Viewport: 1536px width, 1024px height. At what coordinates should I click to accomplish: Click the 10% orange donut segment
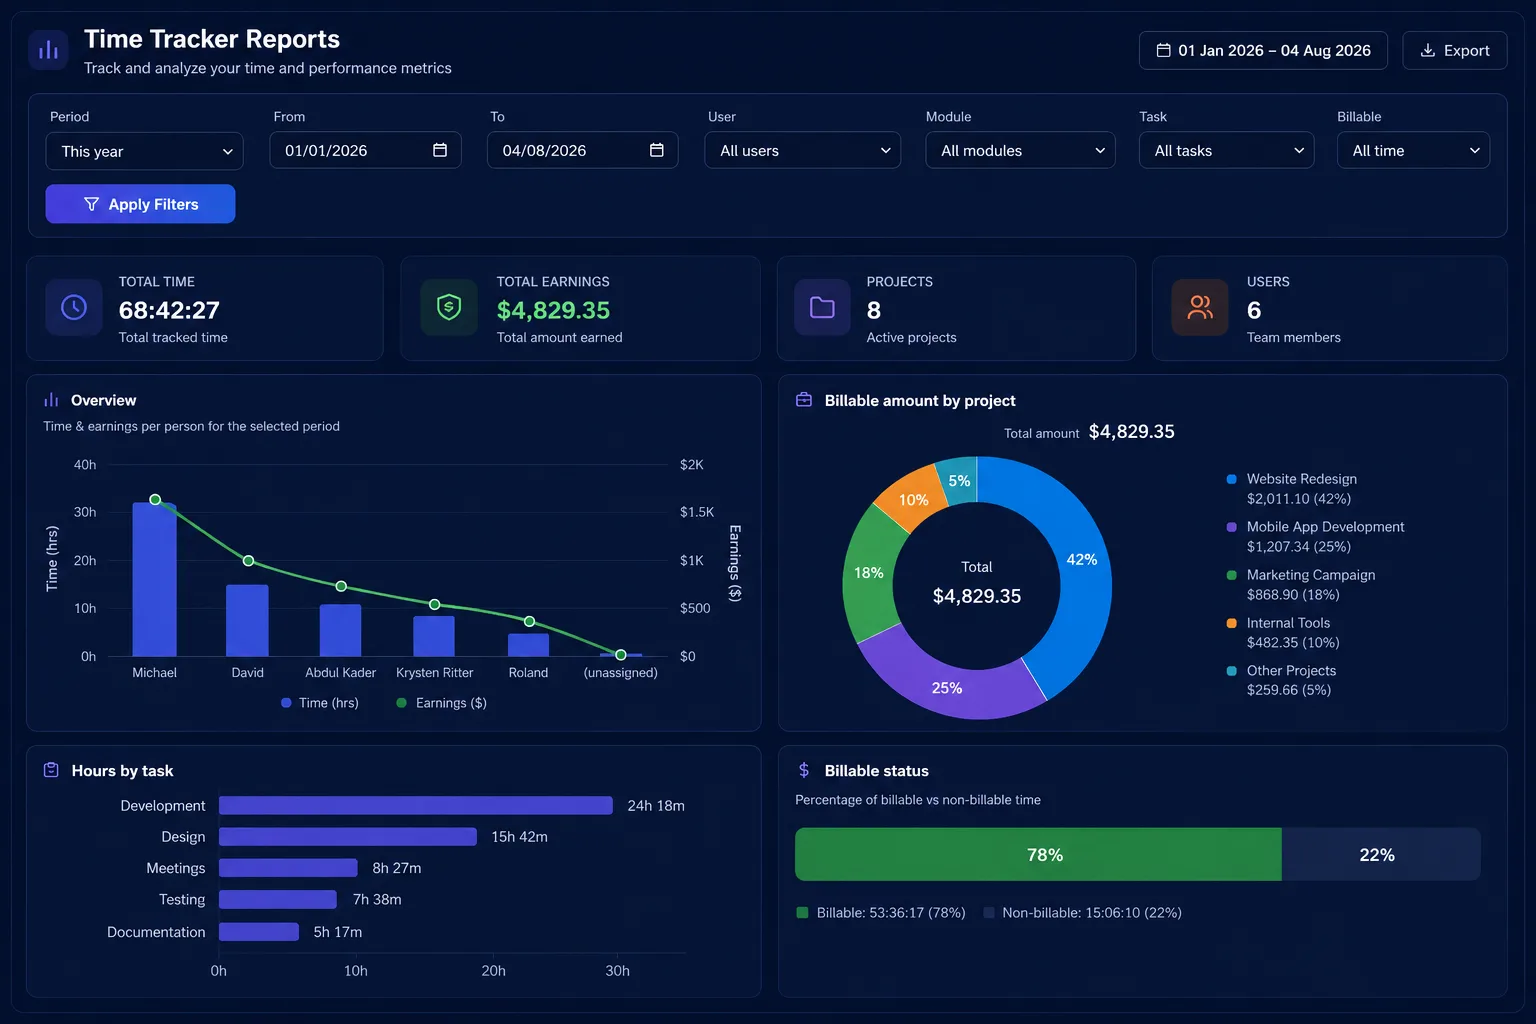pos(913,500)
